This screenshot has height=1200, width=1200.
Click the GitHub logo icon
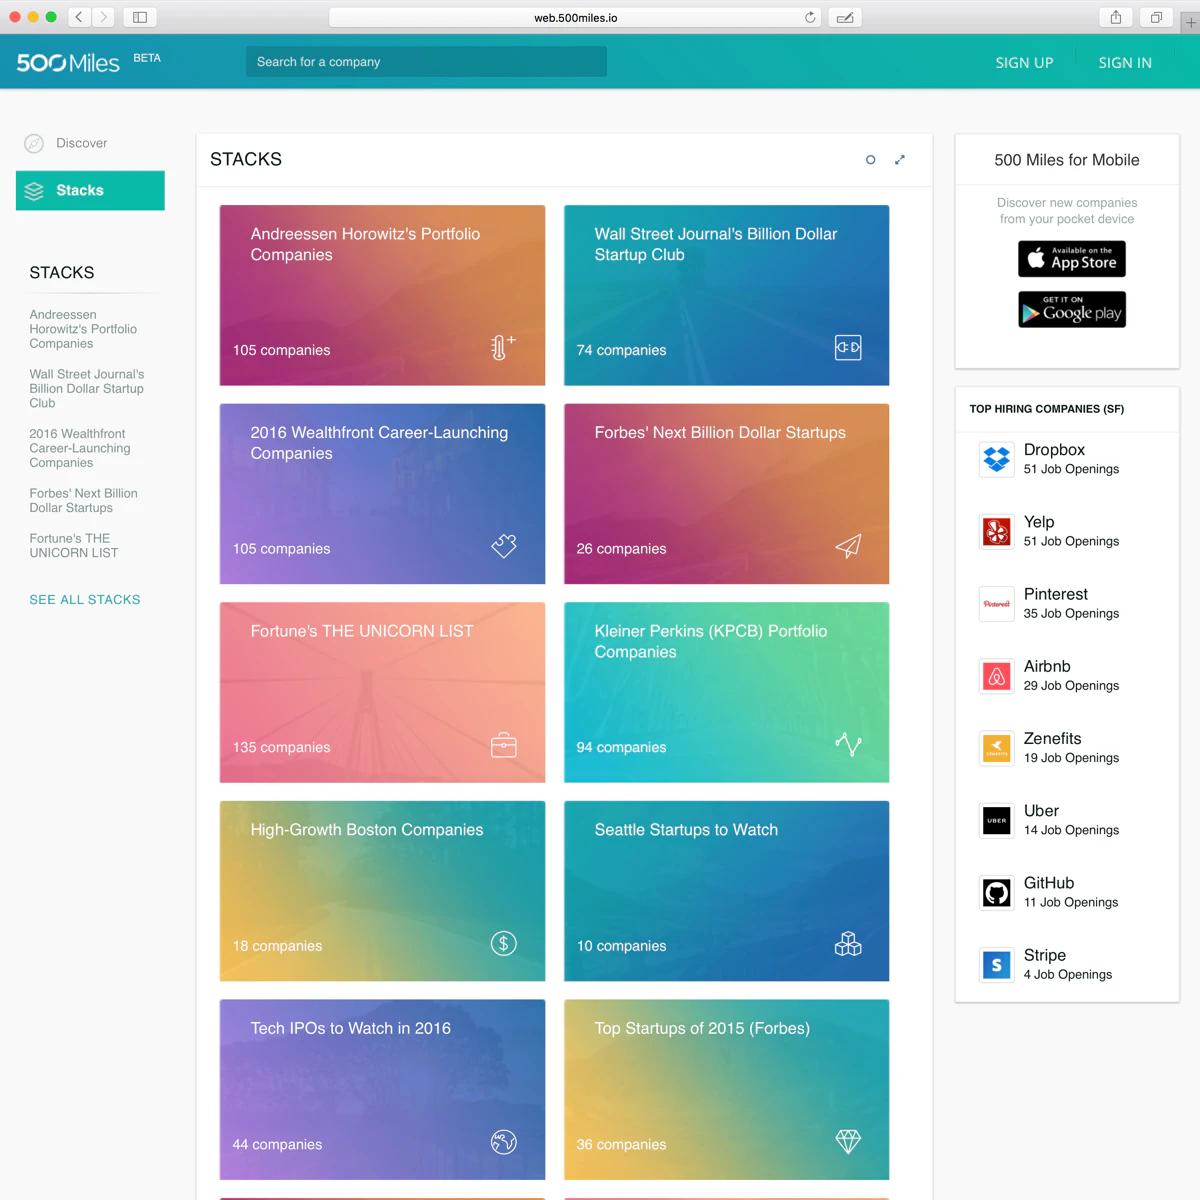point(997,893)
